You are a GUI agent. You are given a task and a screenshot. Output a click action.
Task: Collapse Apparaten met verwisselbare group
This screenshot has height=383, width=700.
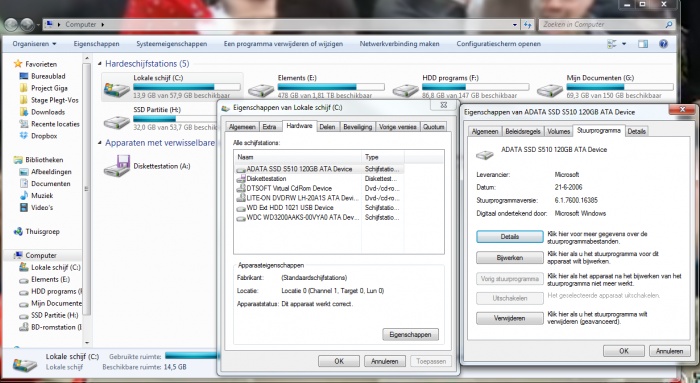coord(100,143)
